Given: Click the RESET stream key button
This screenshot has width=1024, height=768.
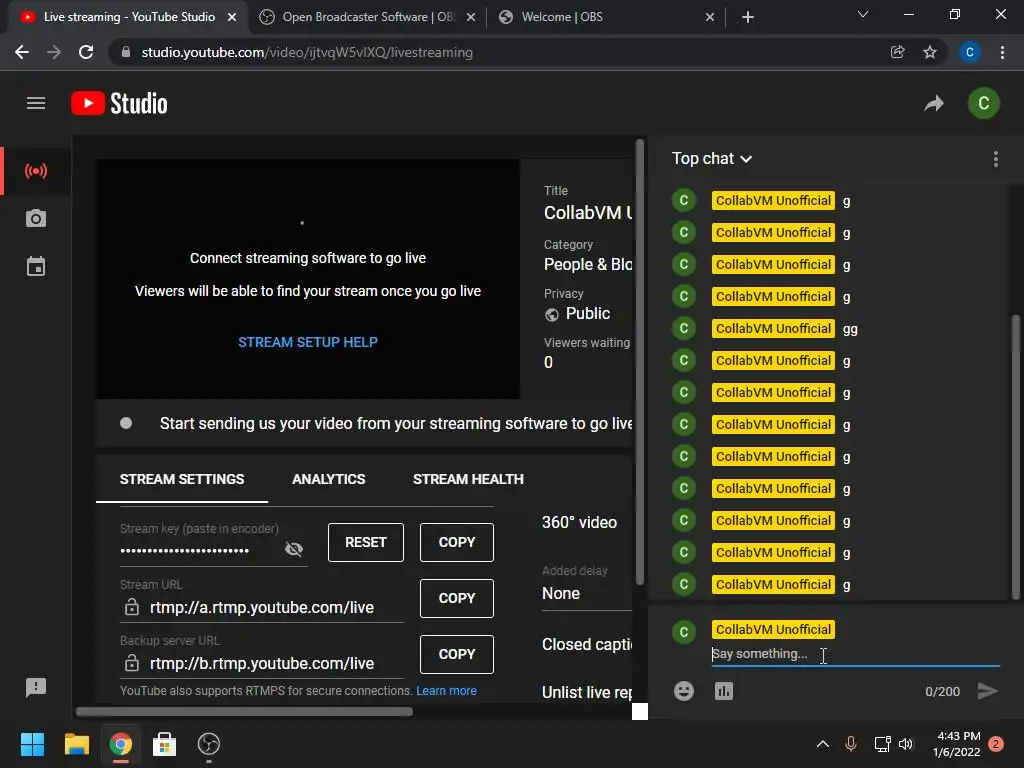Looking at the screenshot, I should click(x=366, y=542).
